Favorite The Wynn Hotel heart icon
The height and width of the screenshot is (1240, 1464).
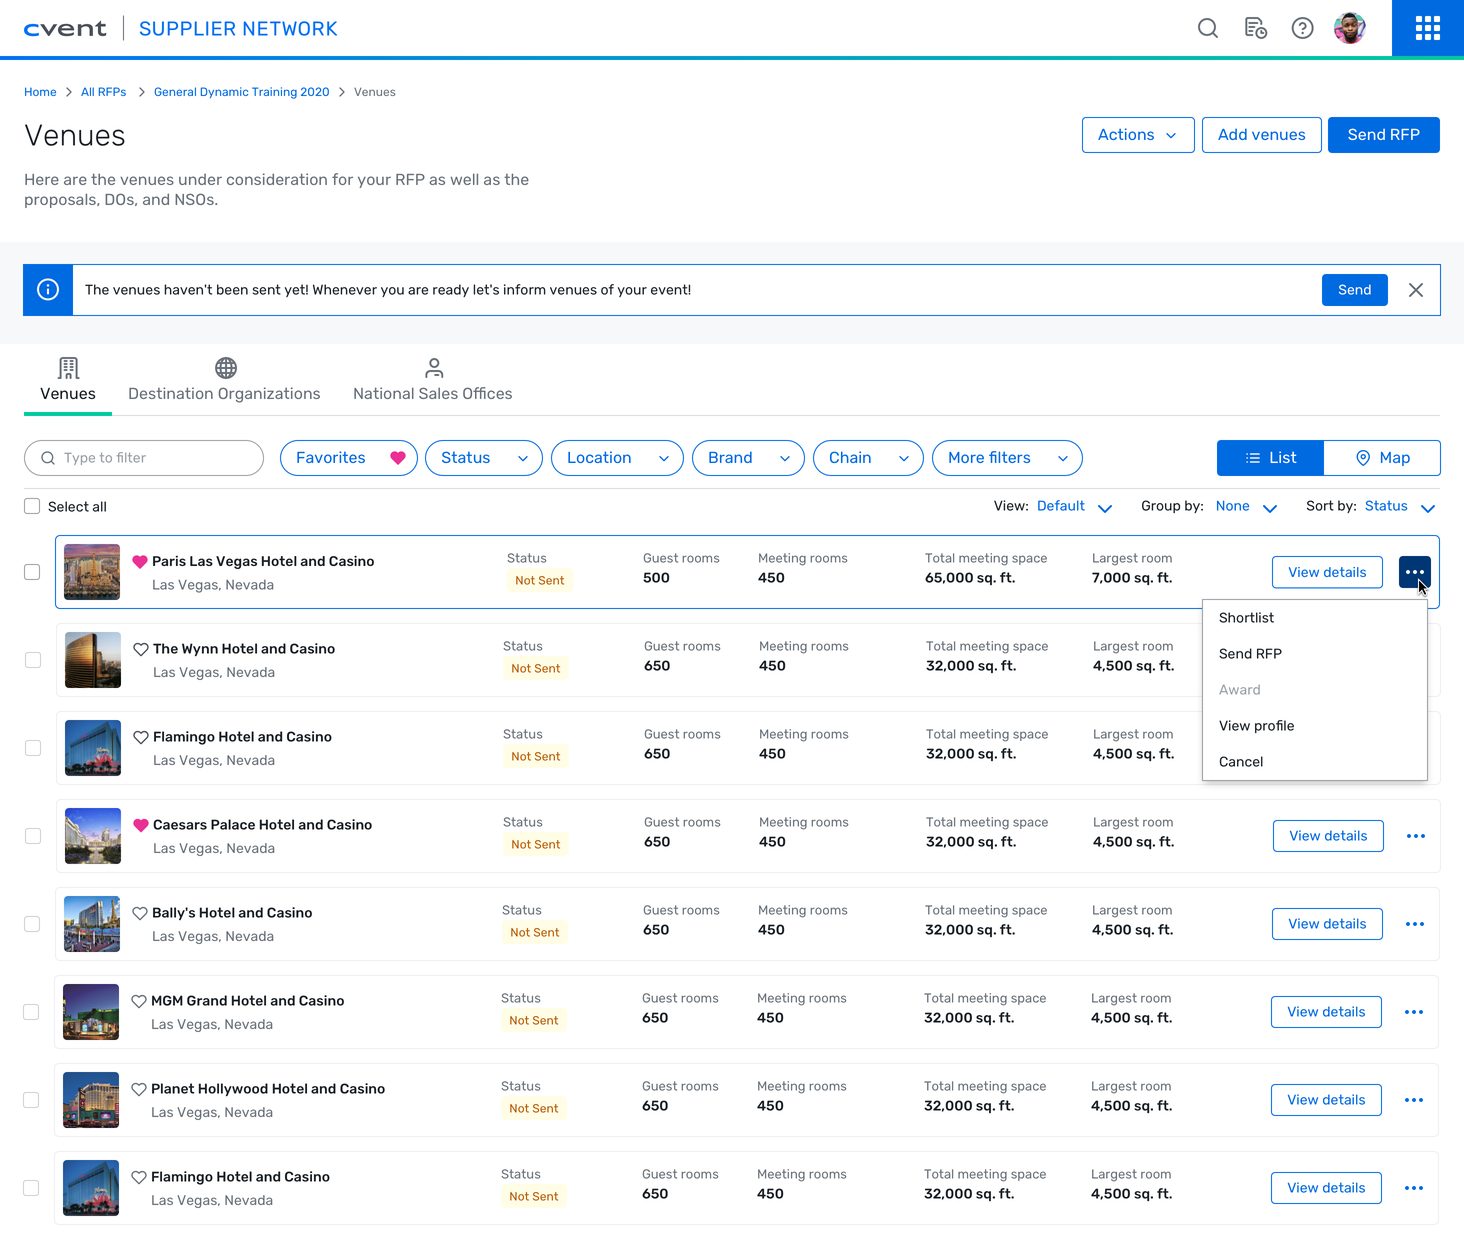[141, 649]
